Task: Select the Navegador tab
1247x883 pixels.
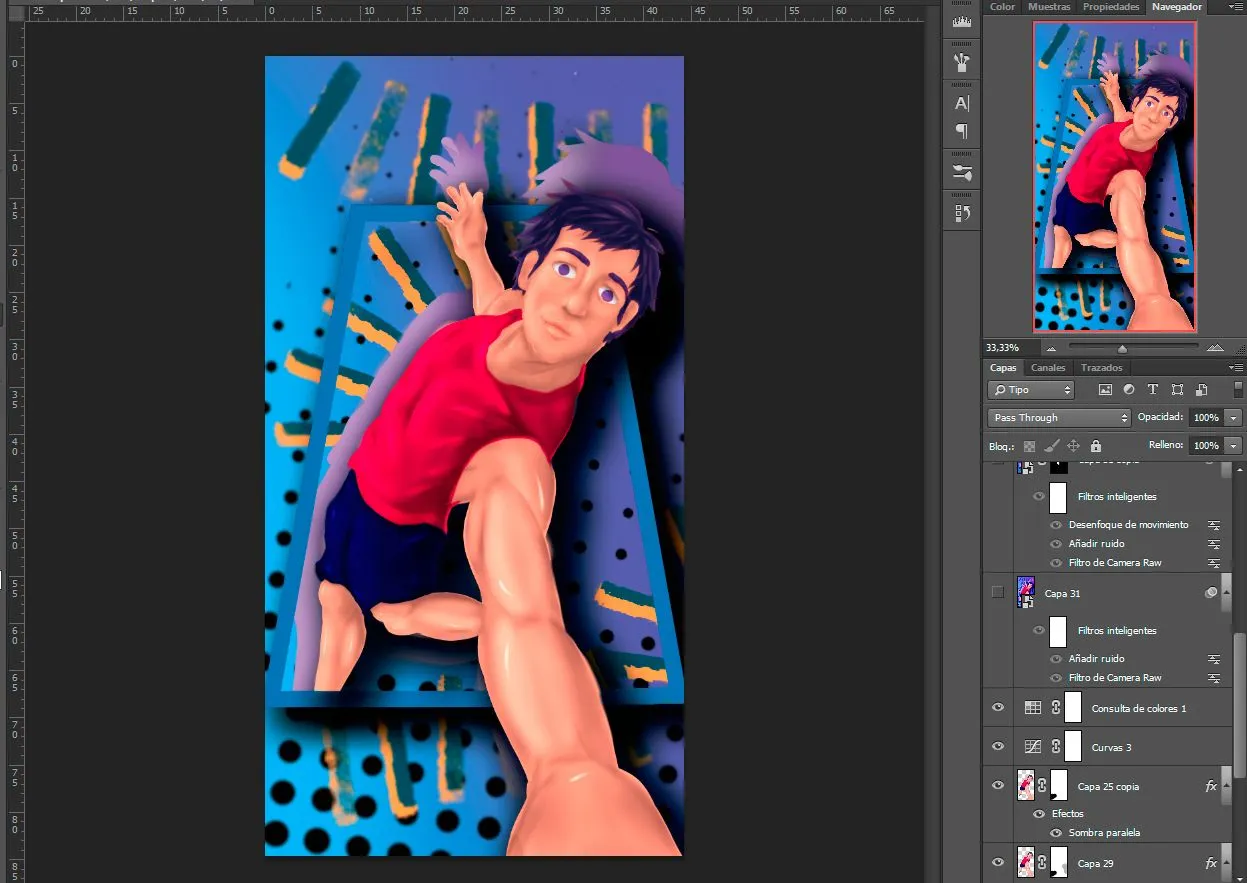Action: pos(1176,7)
